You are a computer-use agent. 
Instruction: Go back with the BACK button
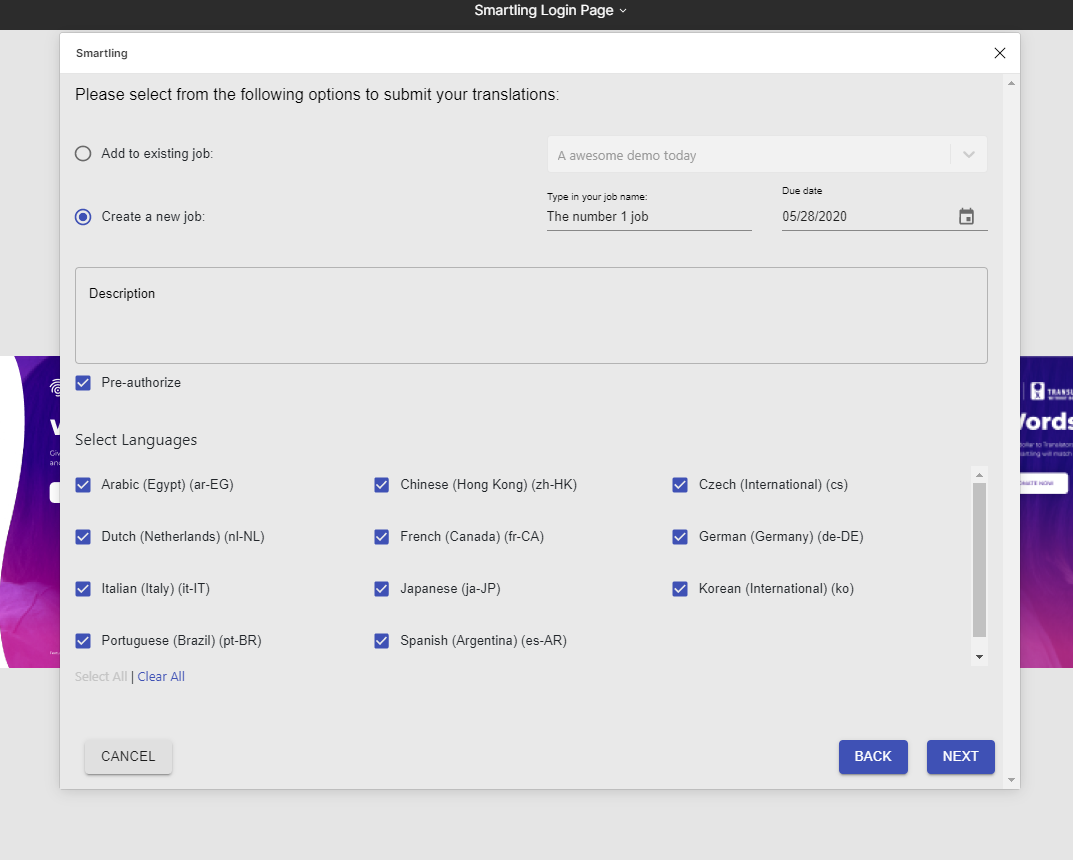pyautogui.click(x=873, y=757)
